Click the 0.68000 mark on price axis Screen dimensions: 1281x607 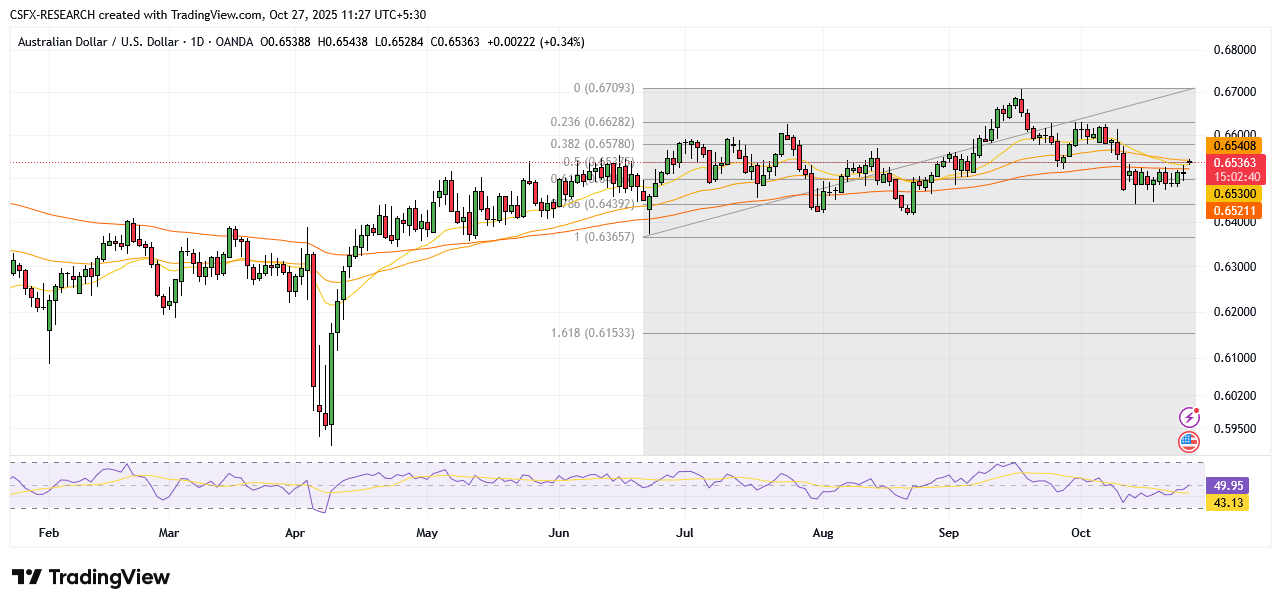click(1234, 49)
